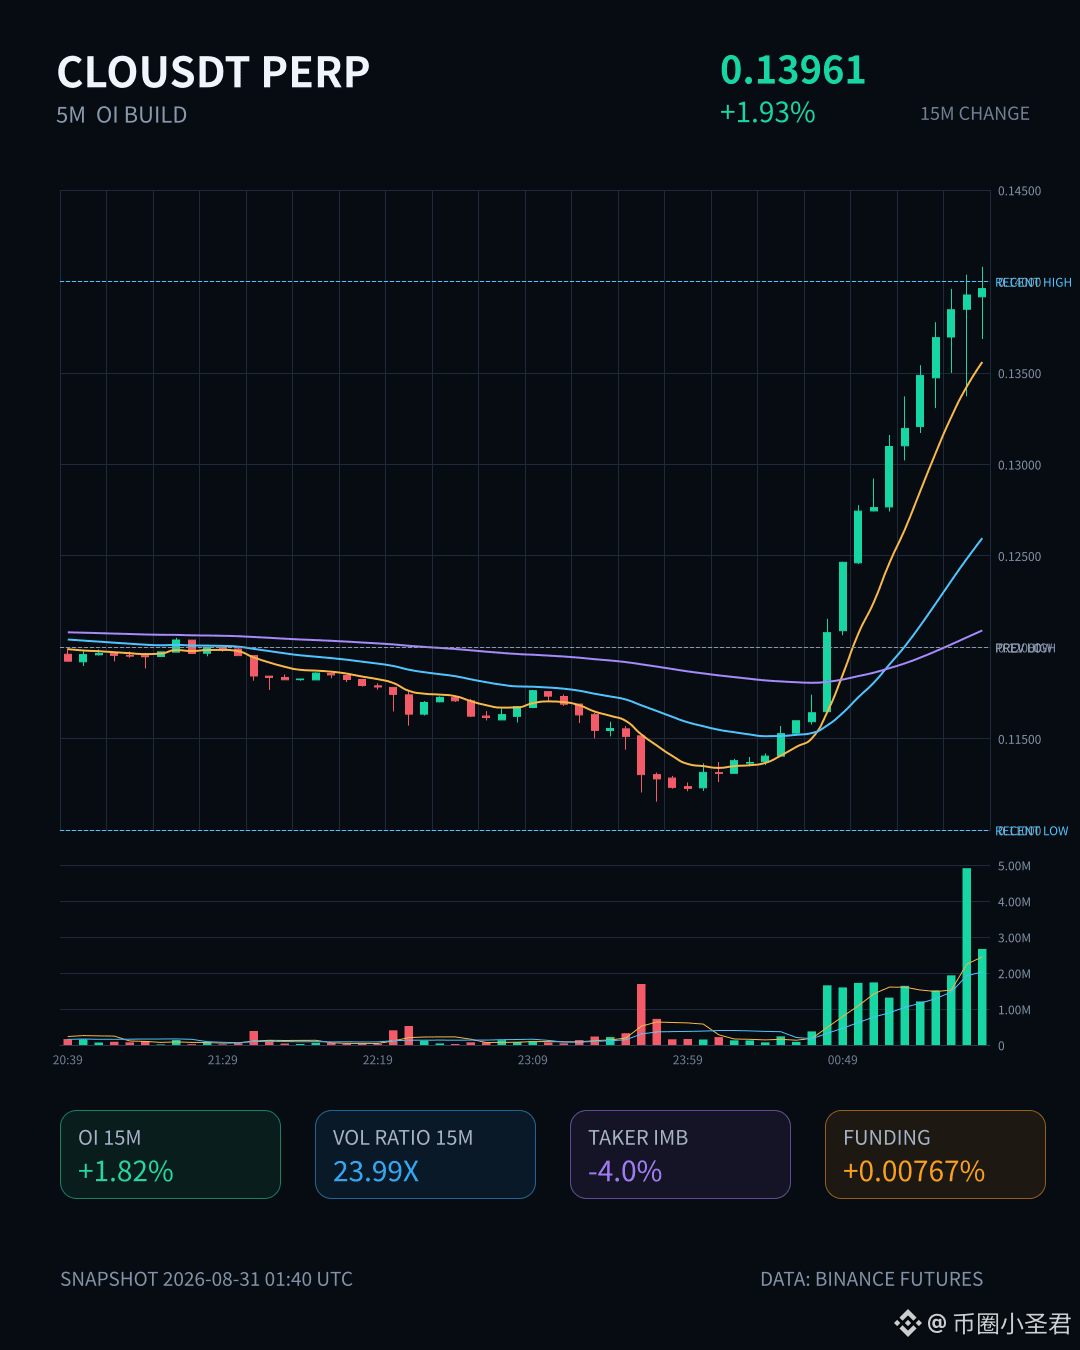Click the tallest red volume bar
Screen dimensions: 1080x1350
tap(641, 1015)
